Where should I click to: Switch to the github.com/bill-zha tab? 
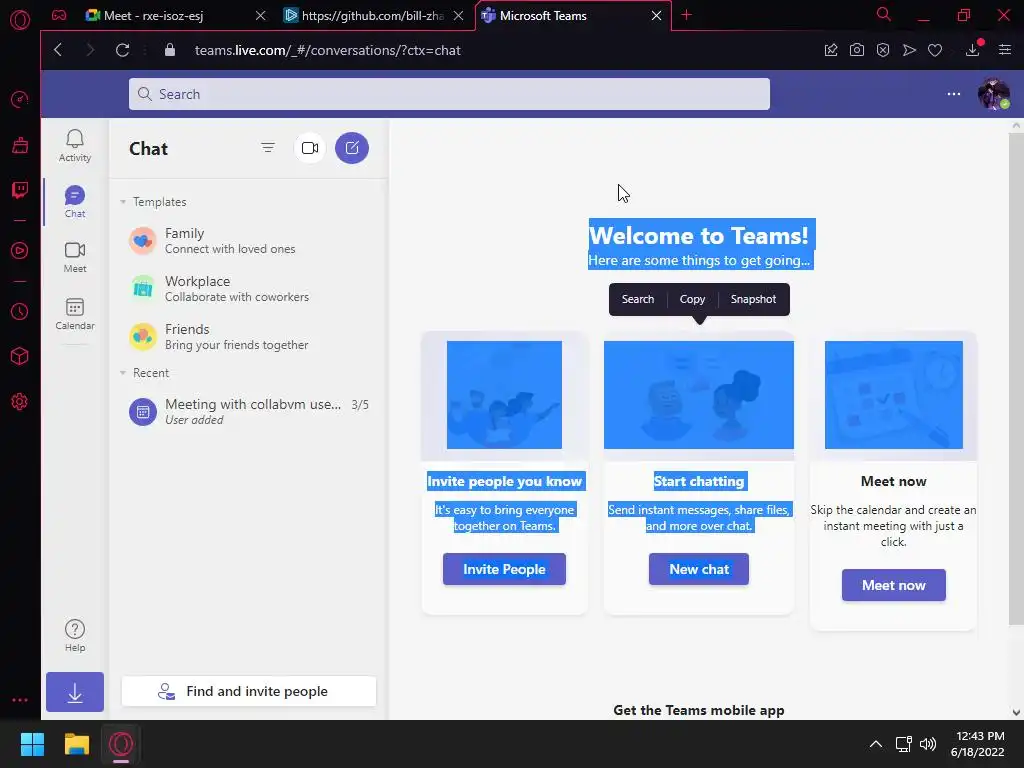[x=372, y=16]
